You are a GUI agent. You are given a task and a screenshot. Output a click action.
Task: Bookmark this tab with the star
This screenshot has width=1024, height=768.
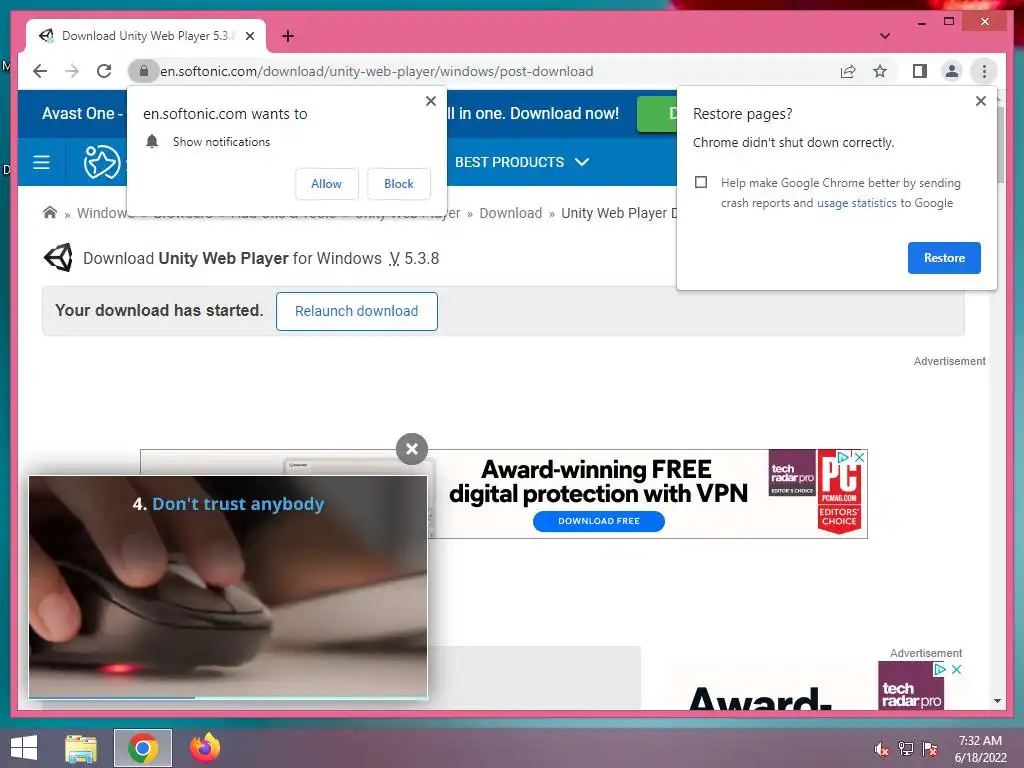[x=880, y=71]
